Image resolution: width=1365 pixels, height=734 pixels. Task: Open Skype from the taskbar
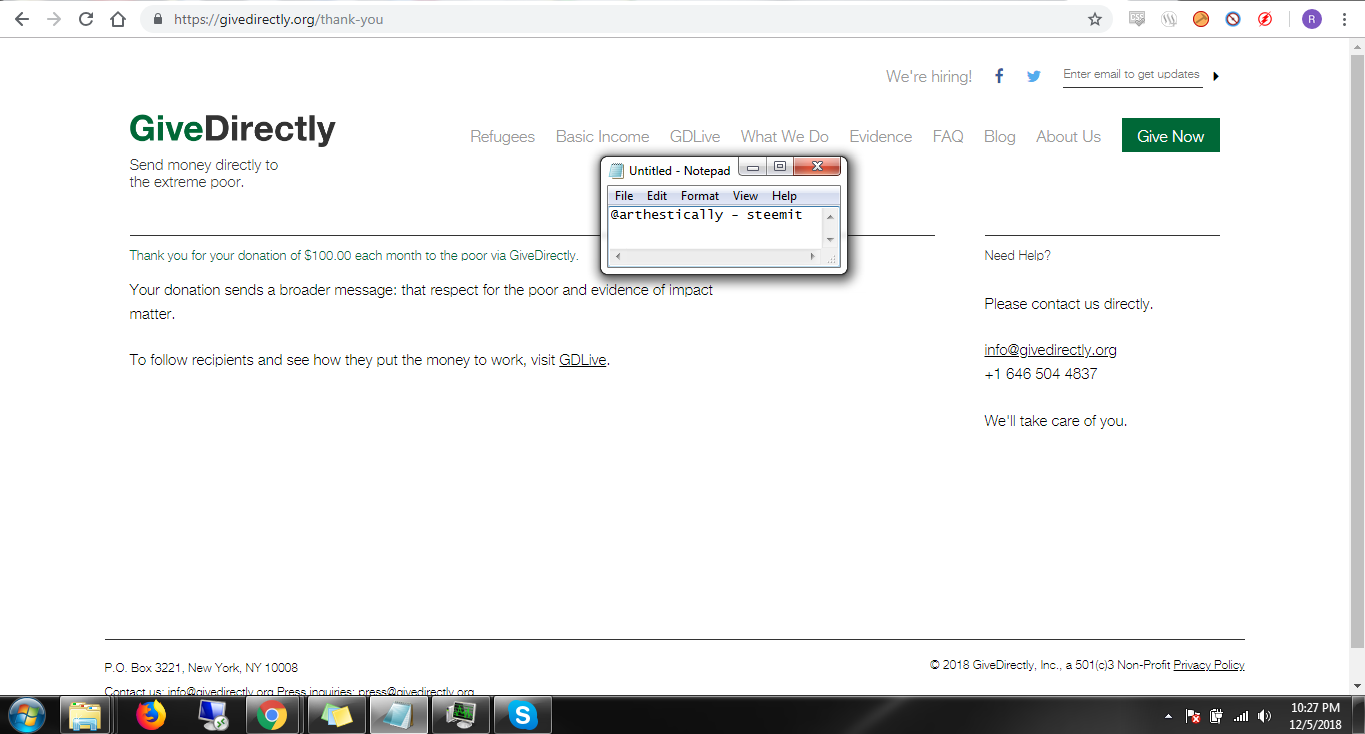(522, 715)
